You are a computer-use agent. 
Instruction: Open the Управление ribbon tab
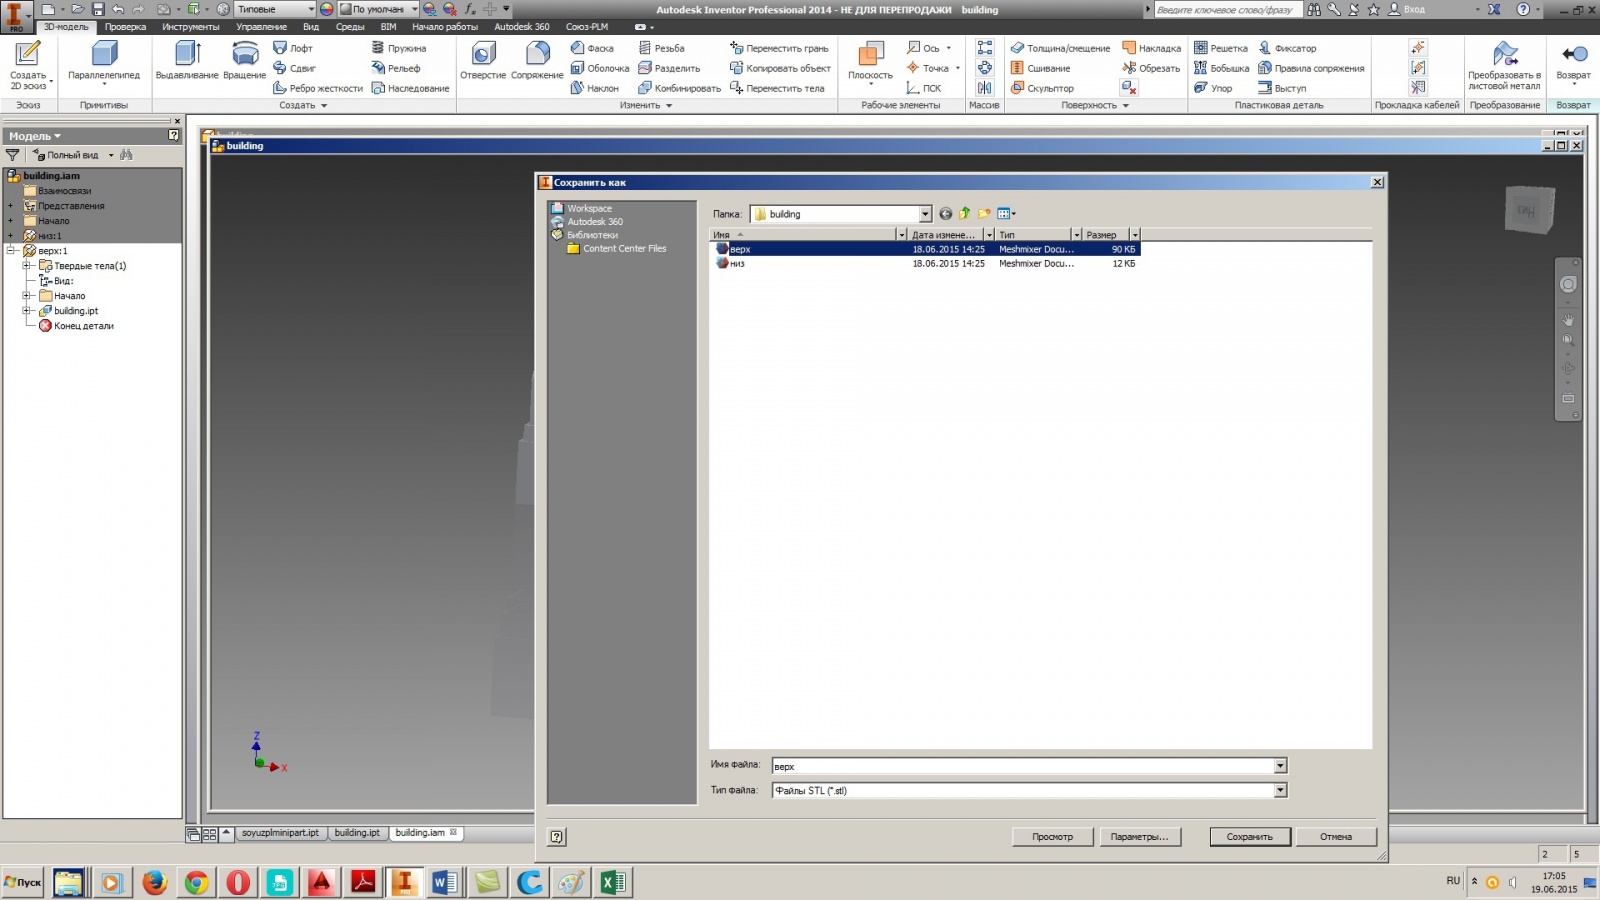click(261, 27)
